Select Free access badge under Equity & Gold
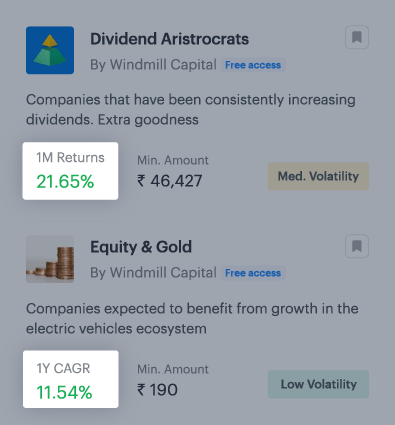Image resolution: width=395 pixels, height=425 pixels. click(x=253, y=273)
